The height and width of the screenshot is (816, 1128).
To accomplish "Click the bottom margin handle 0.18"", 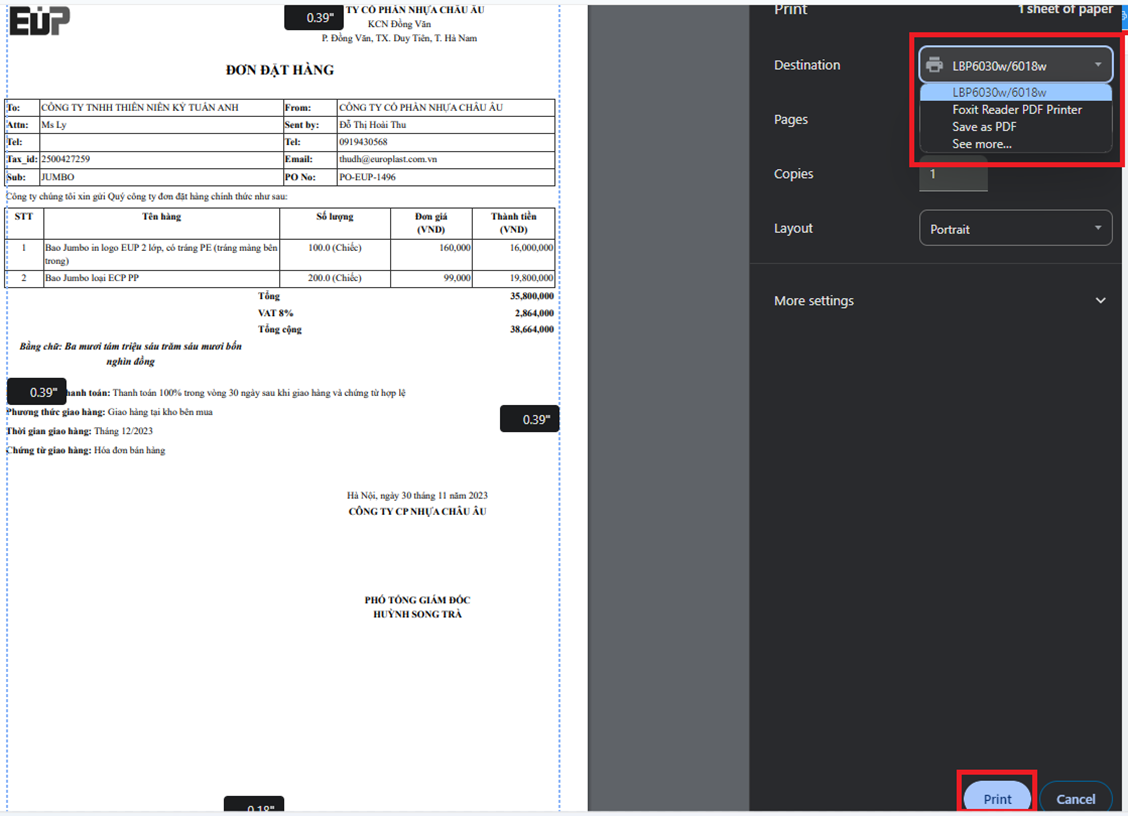I will click(254, 806).
